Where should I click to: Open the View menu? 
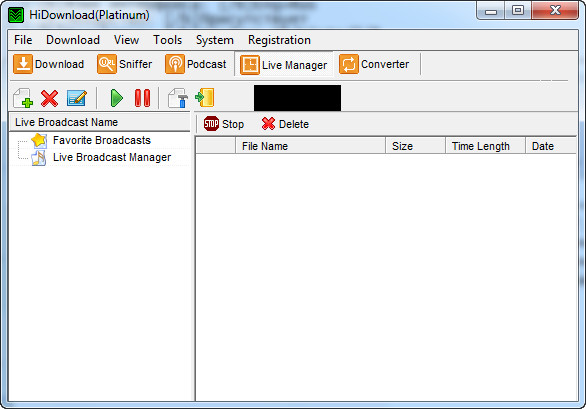126,40
